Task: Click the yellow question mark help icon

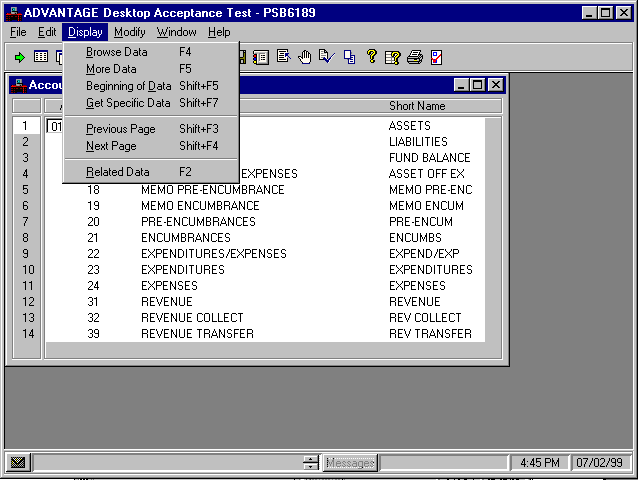Action: point(371,56)
